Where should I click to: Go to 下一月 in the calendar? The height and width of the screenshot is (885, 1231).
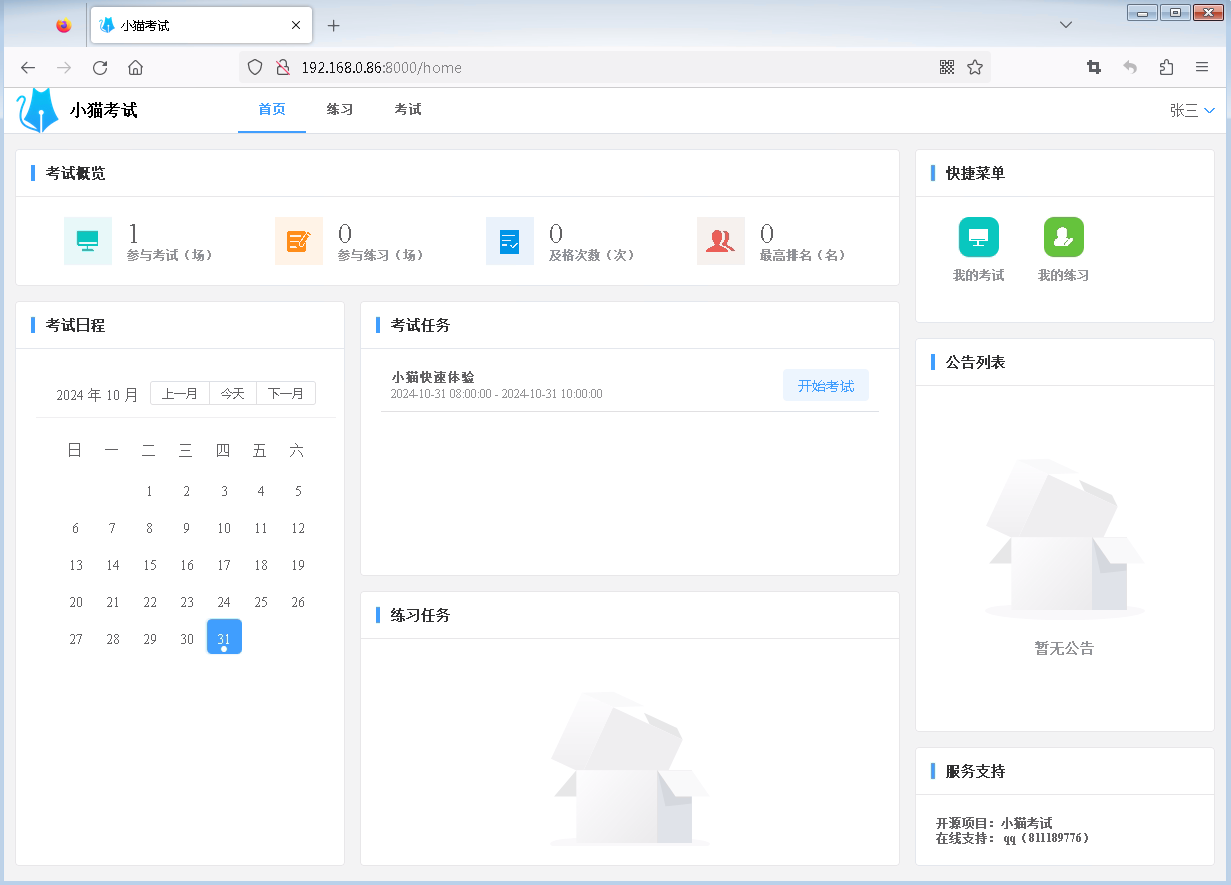(x=286, y=393)
